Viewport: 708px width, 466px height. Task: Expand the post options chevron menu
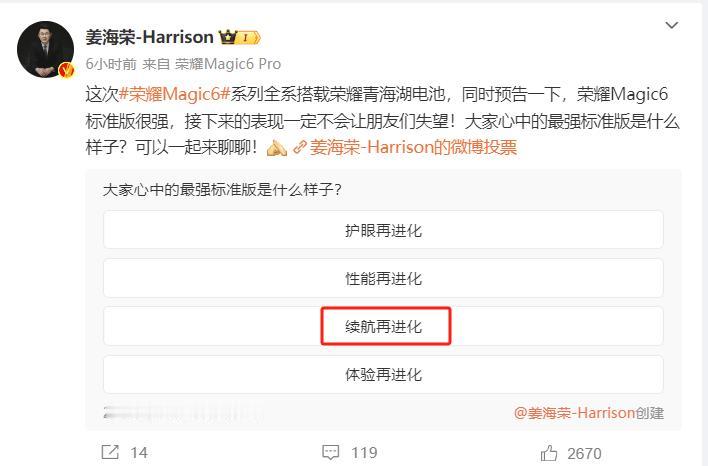(x=672, y=25)
